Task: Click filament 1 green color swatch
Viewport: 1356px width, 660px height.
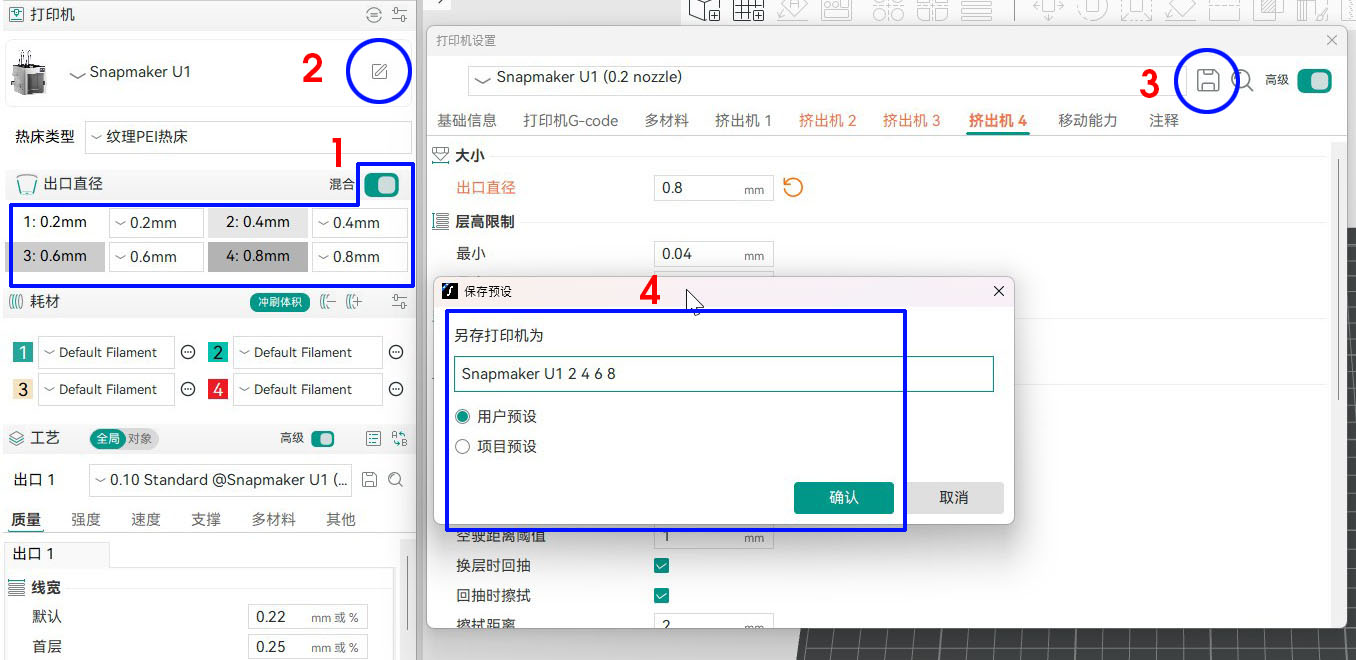Action: (x=23, y=352)
